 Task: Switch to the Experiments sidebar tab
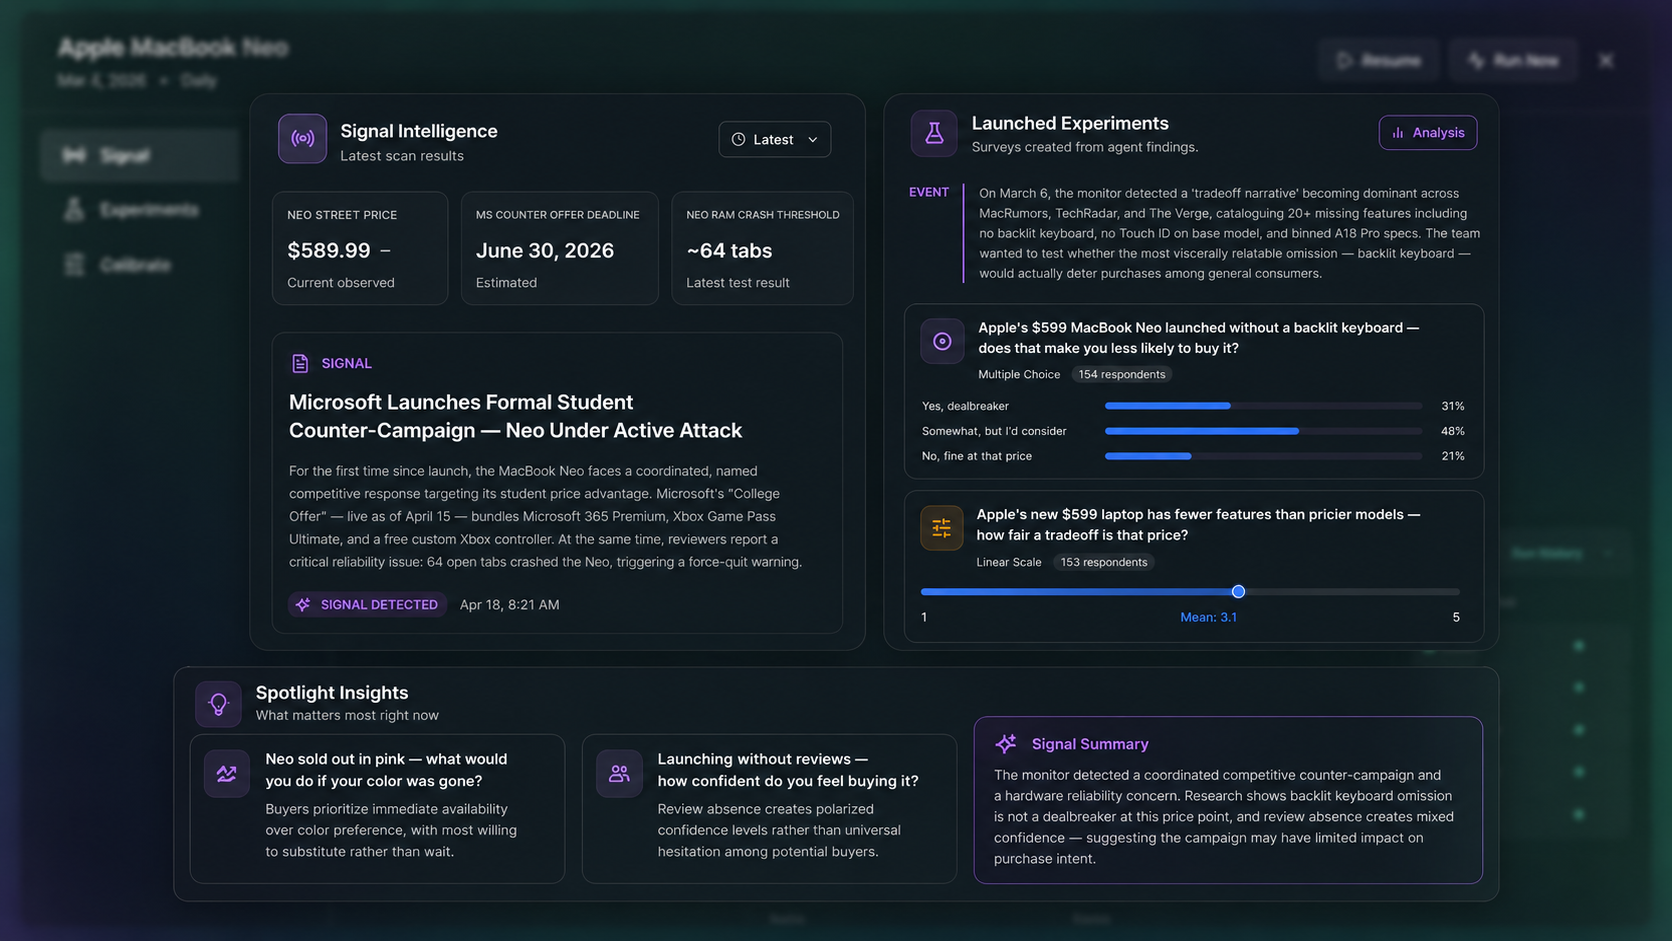click(140, 209)
